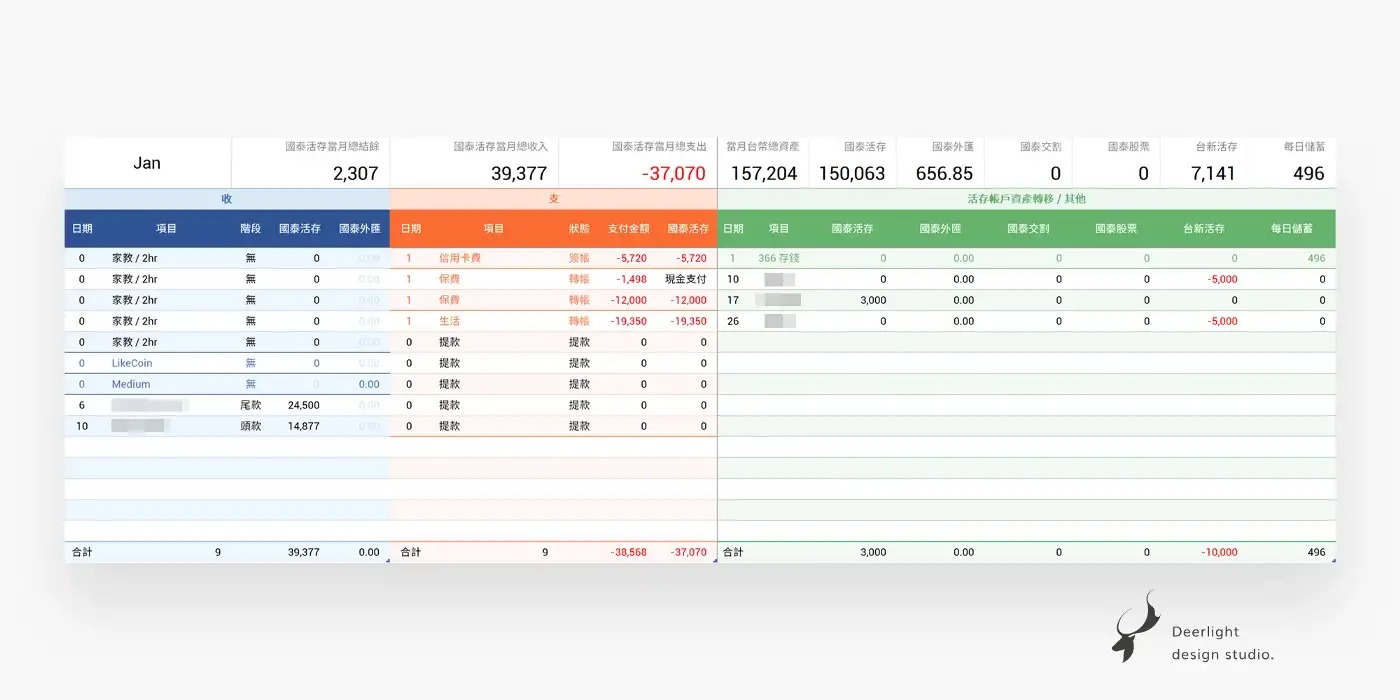Select the green 活存帳戶資產轉移 / 其他 header

click(1026, 199)
